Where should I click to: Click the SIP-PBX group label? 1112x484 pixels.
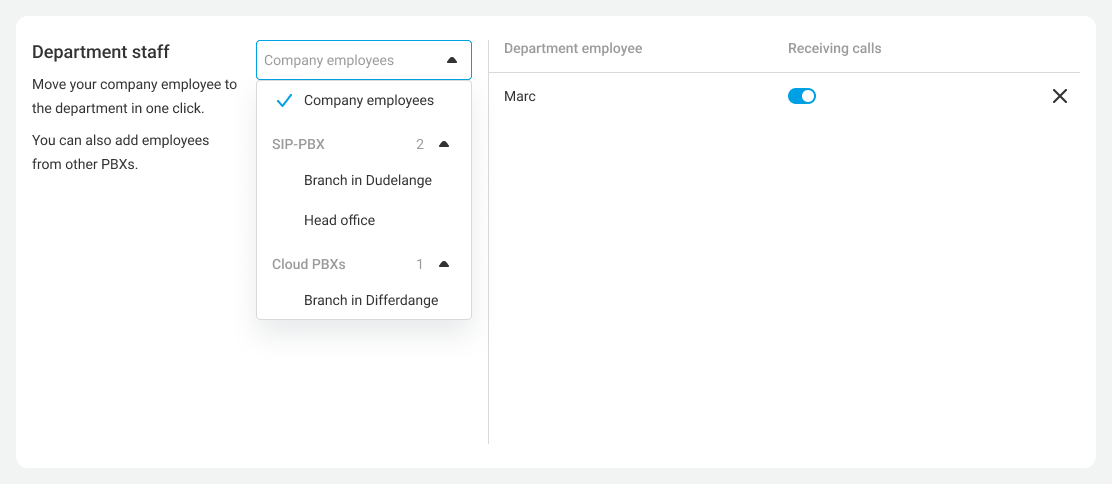(298, 144)
